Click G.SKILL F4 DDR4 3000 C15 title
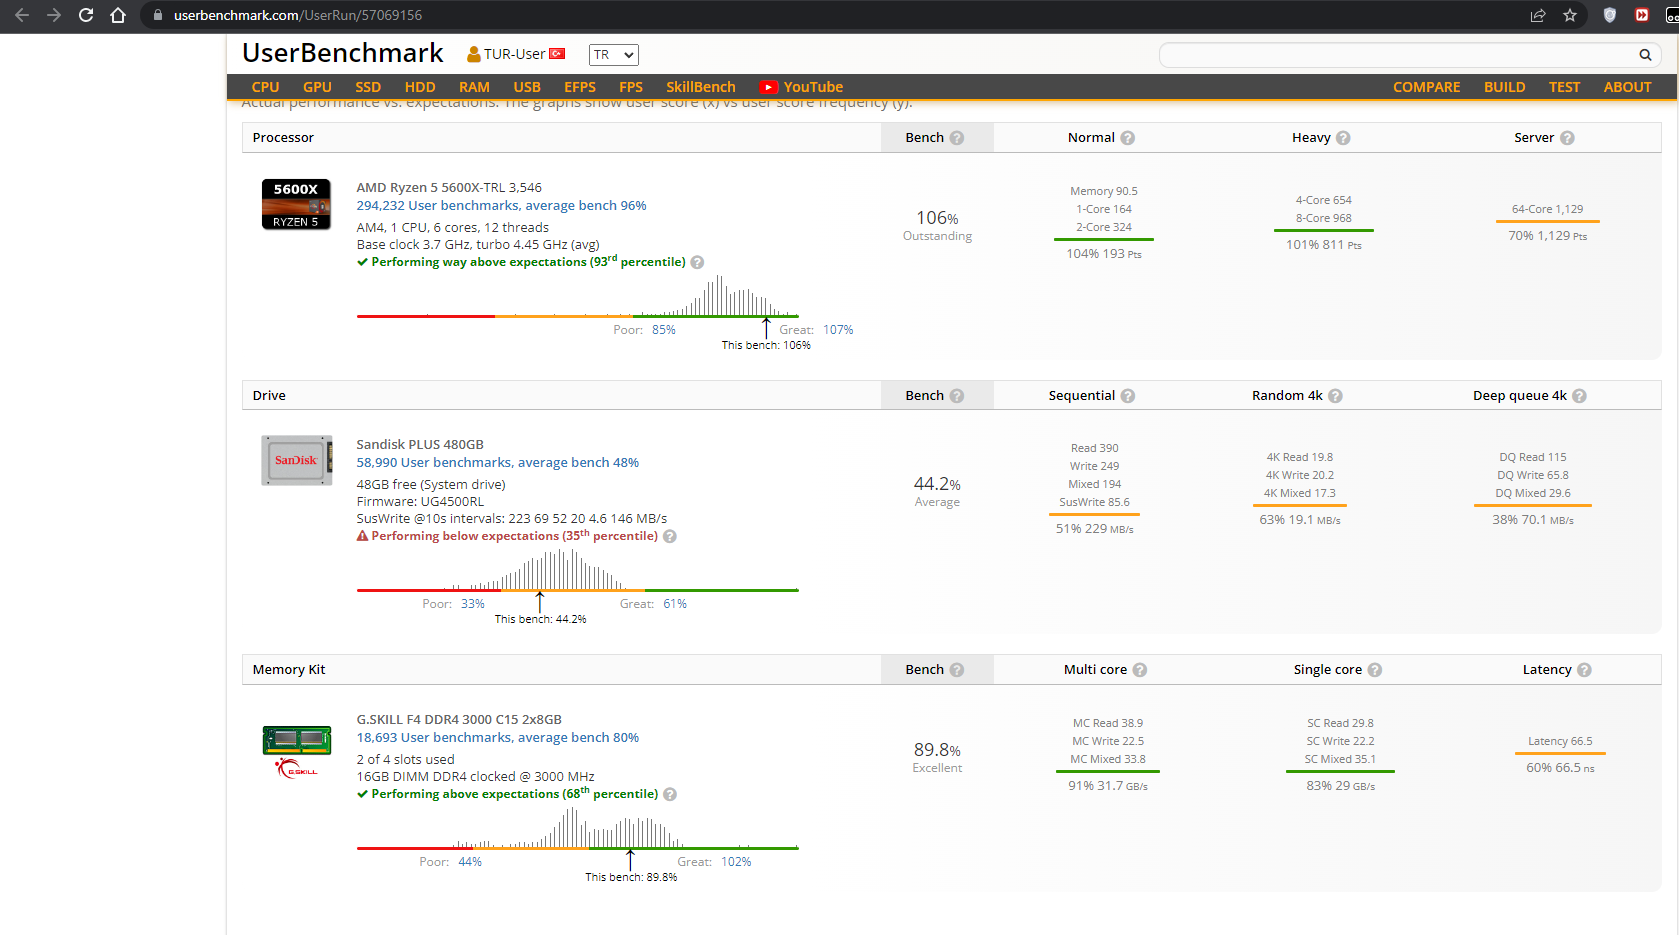 coord(459,720)
